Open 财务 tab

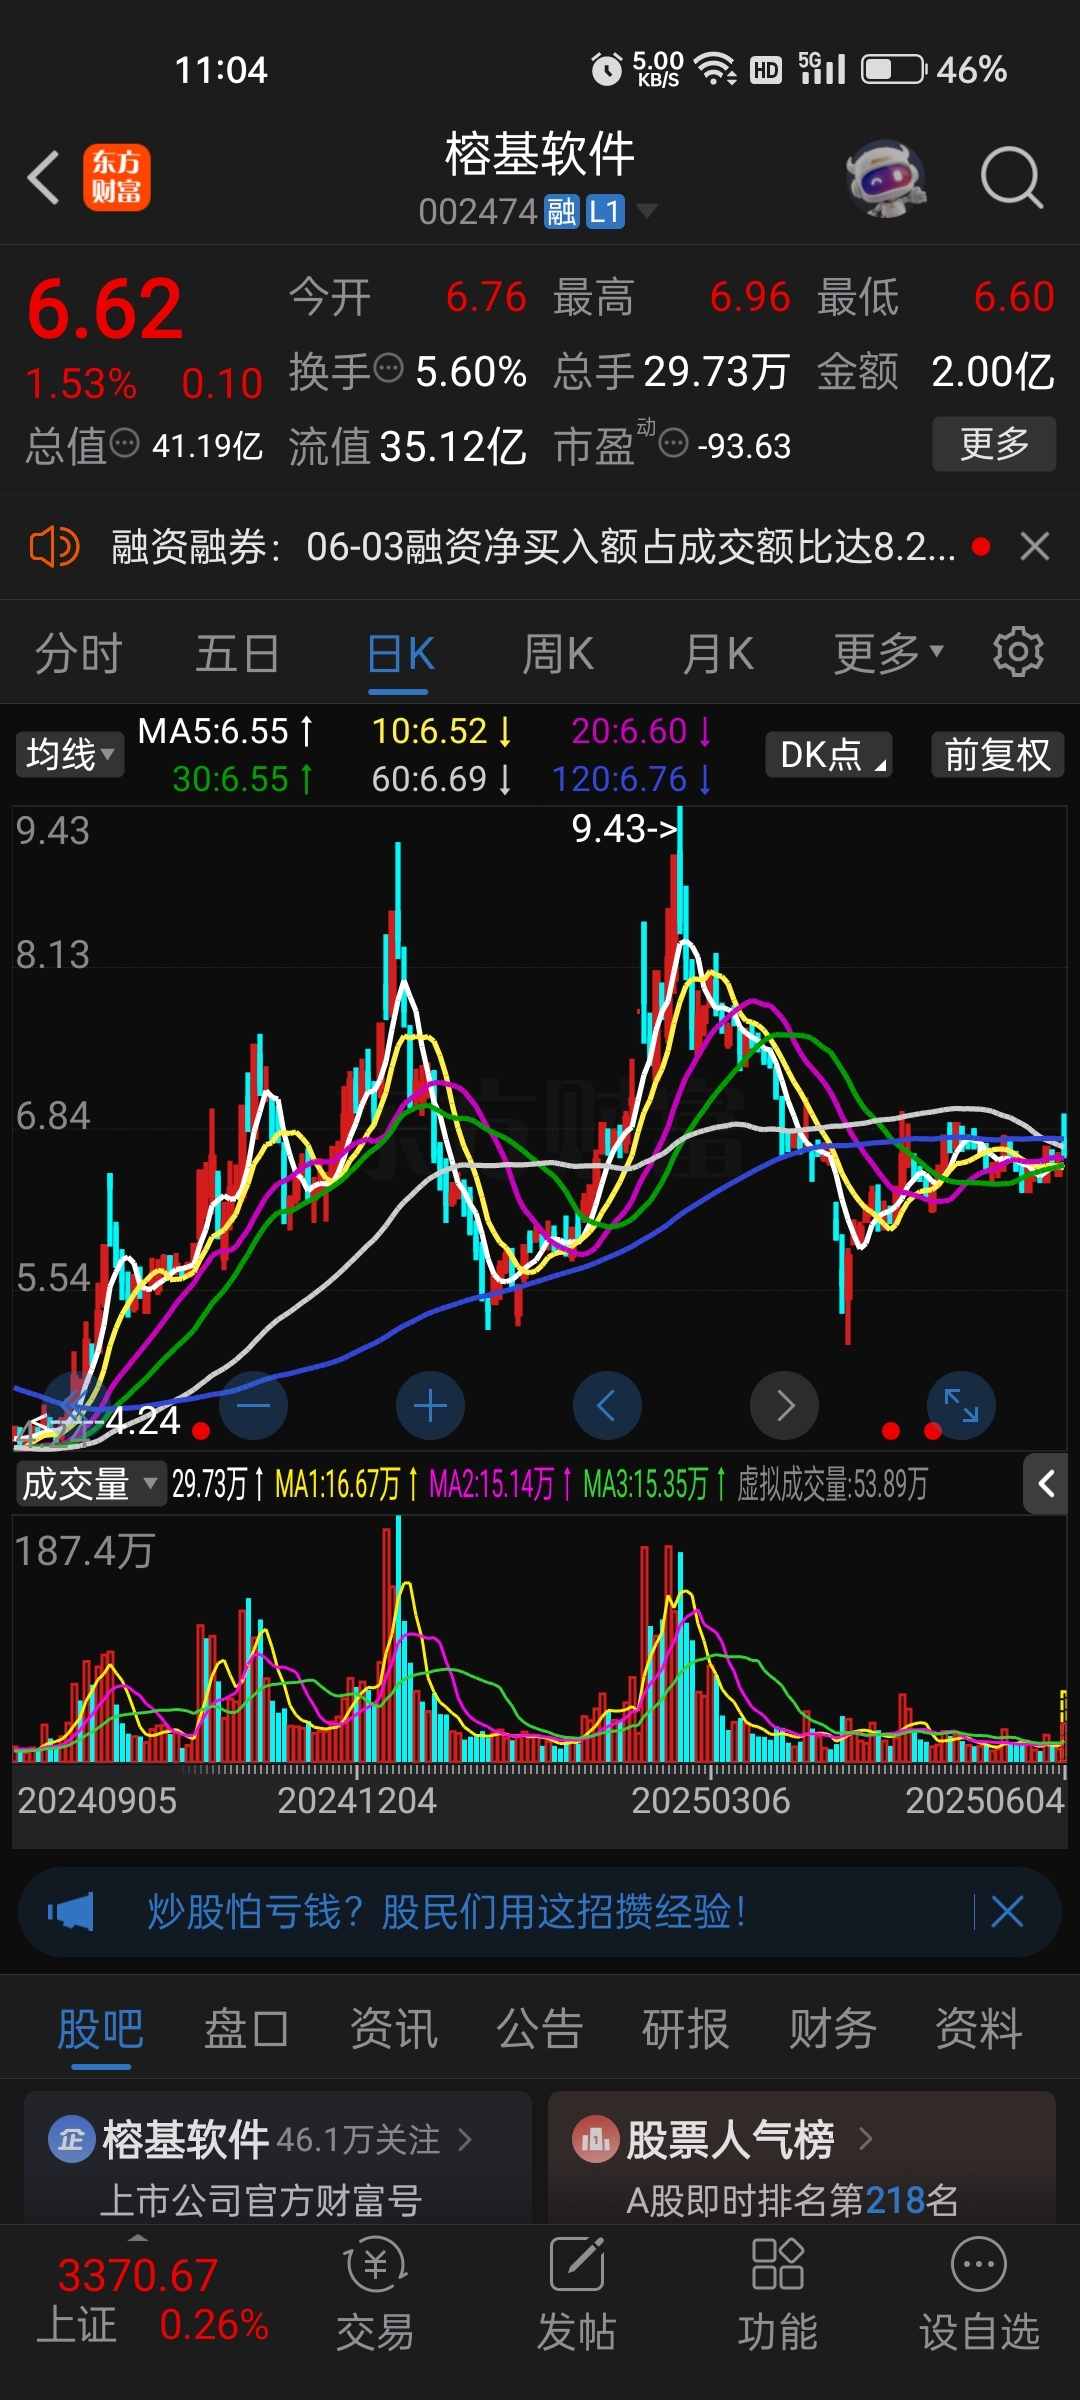(832, 2030)
